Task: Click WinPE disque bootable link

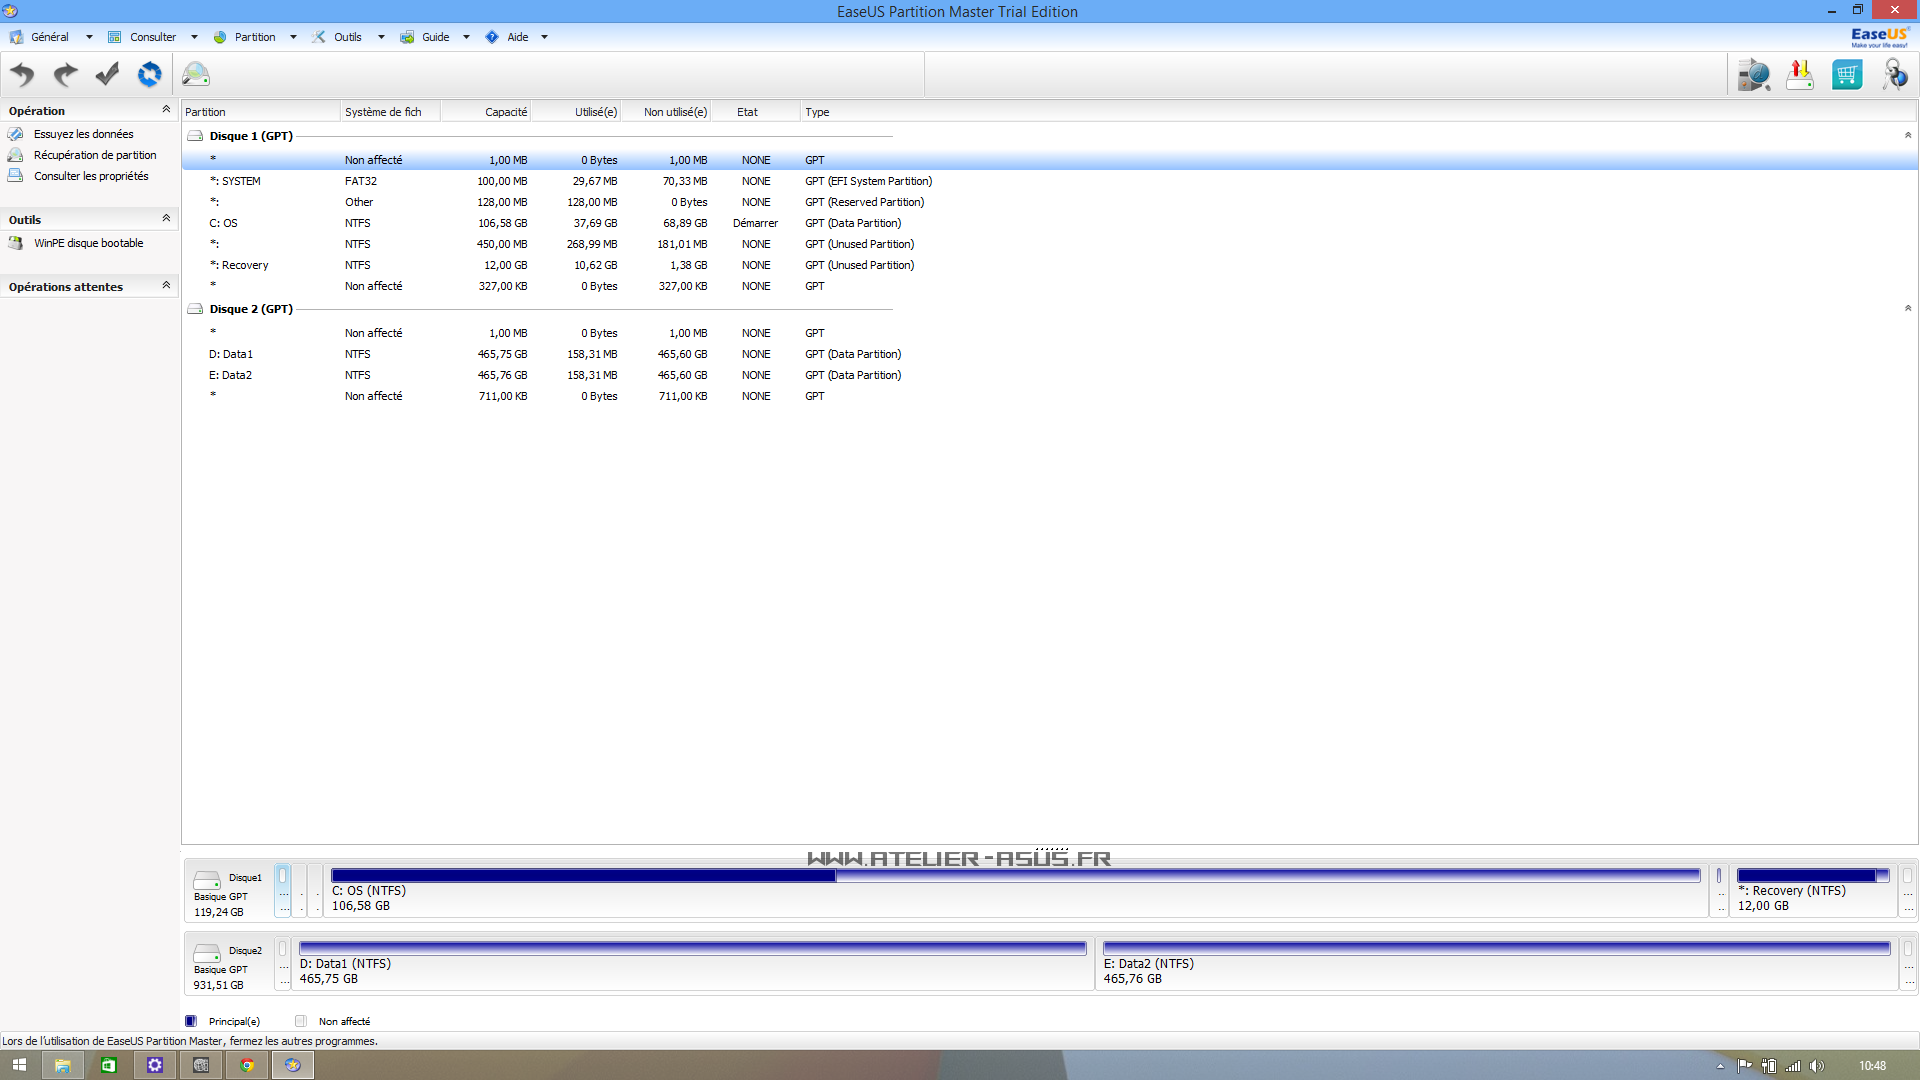Action: tap(88, 243)
